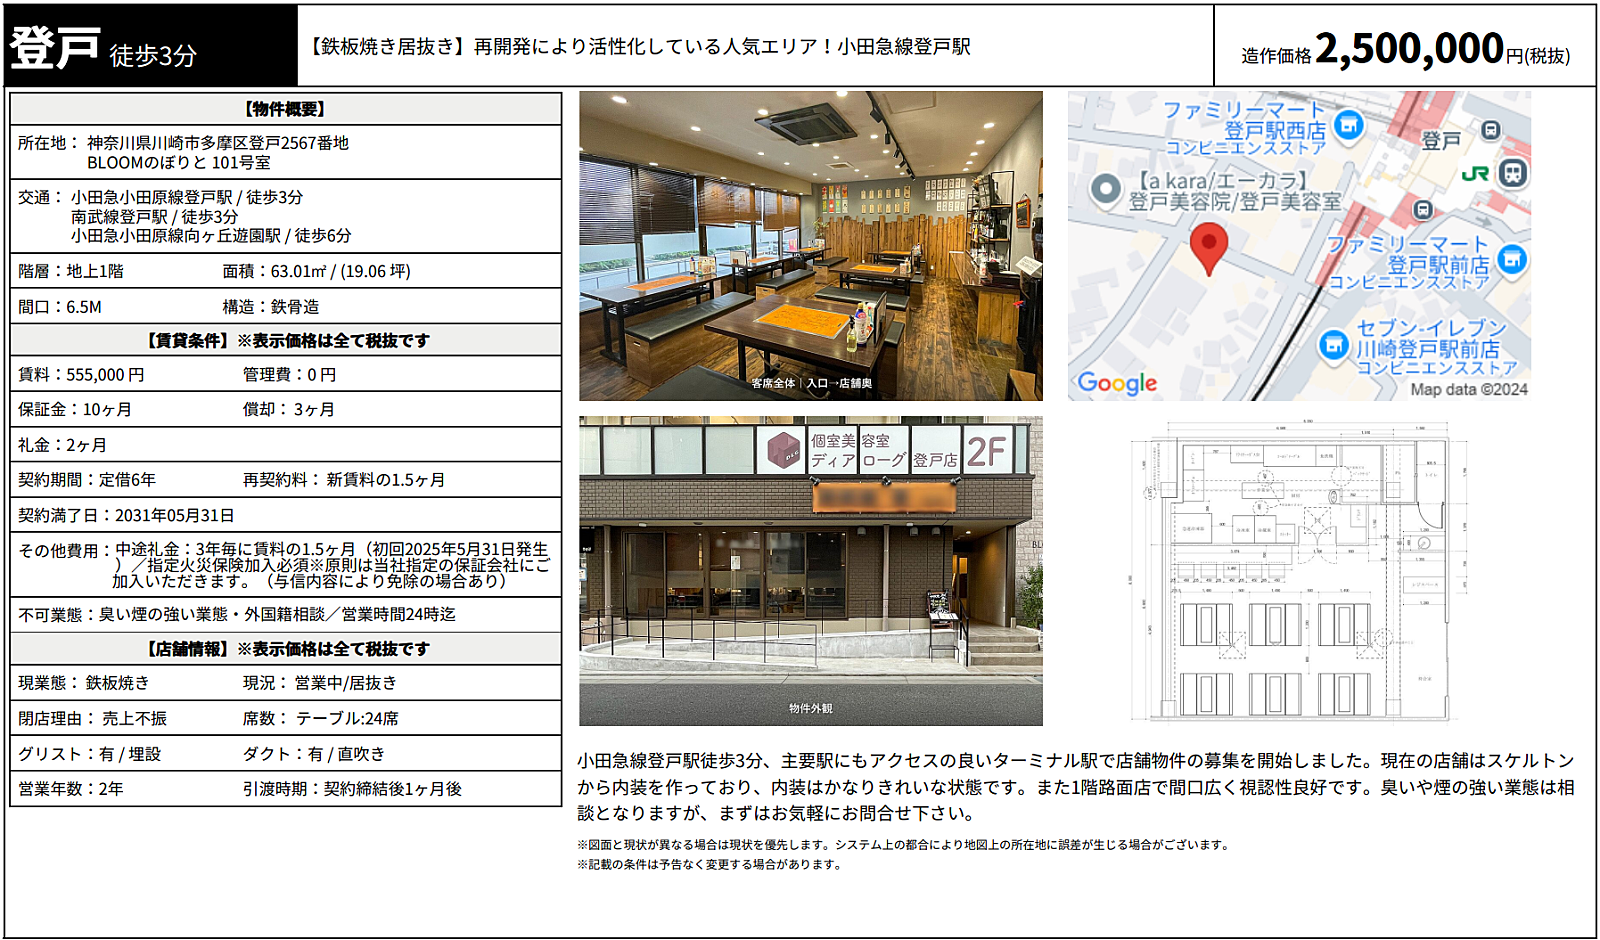The width and height of the screenshot is (1600, 940).
Task: Click the FamilyMart 登戸駅前店 store marker
Action: 1512,261
